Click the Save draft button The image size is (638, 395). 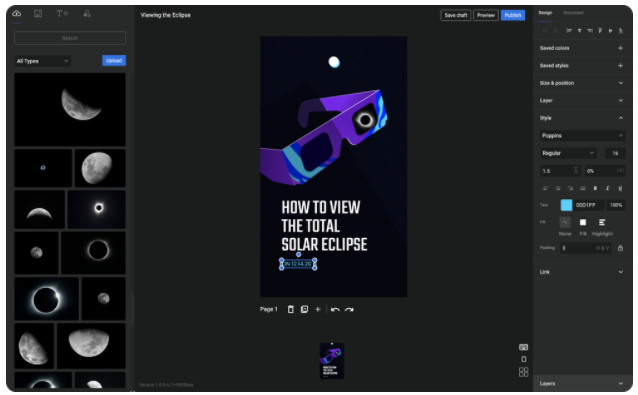click(456, 15)
